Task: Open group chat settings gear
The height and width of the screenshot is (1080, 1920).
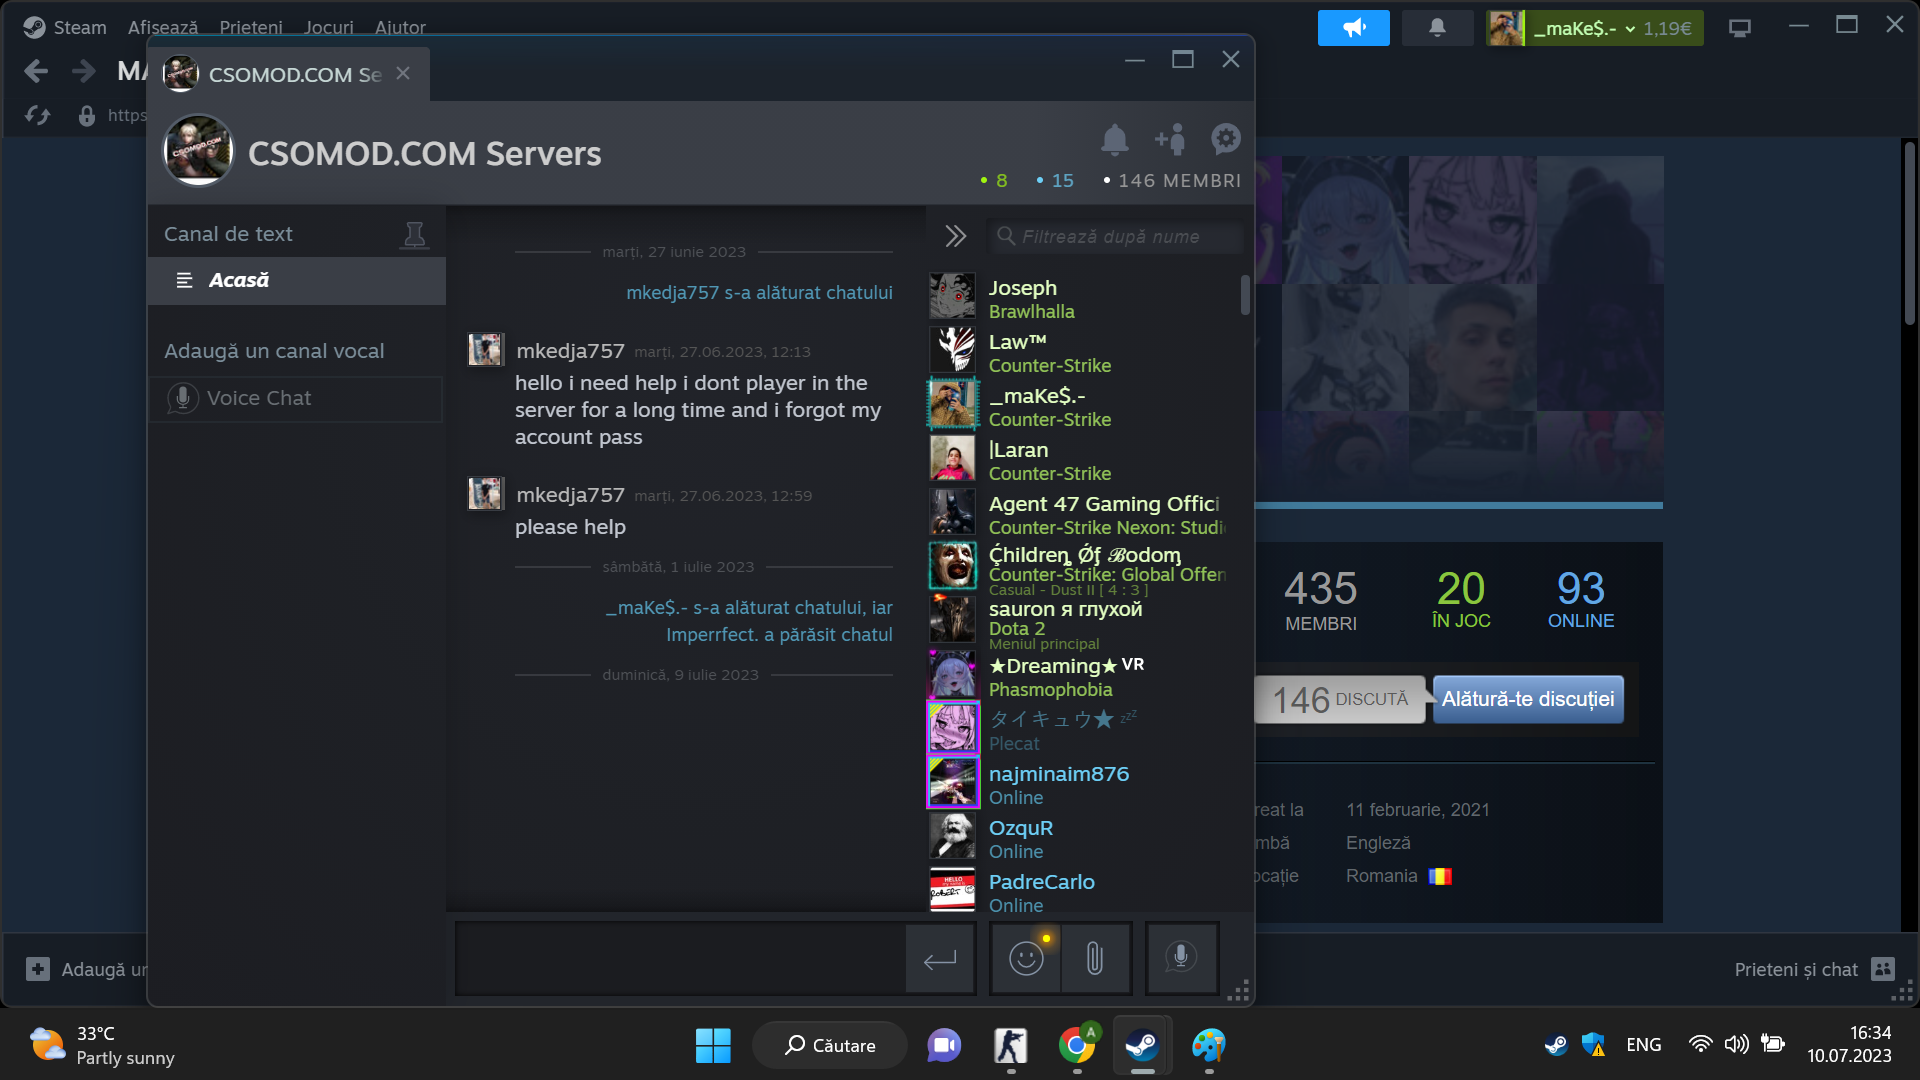Action: tap(1225, 139)
